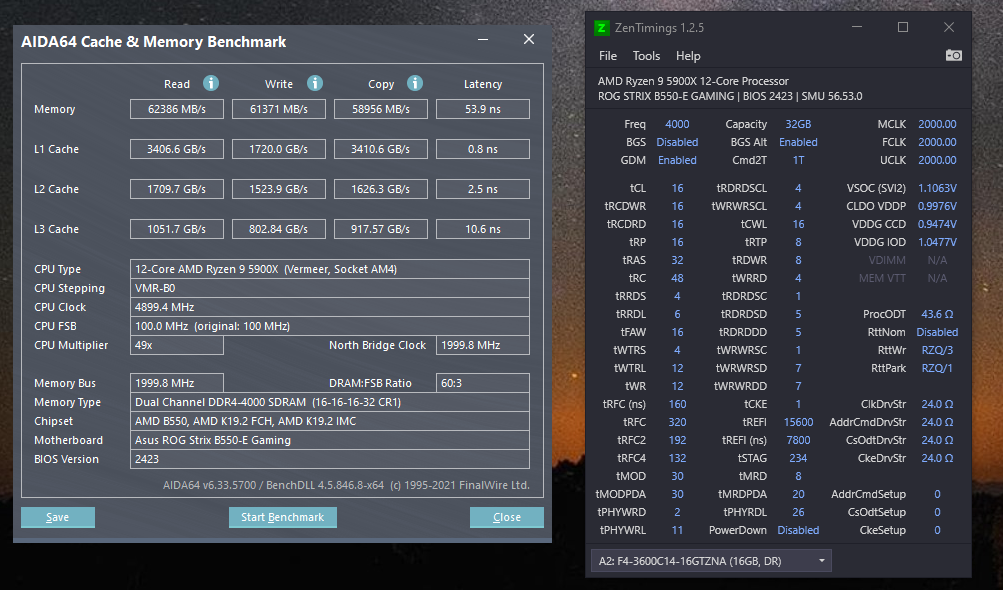Click Memory Write value 61371 MB/s

click(x=279, y=109)
